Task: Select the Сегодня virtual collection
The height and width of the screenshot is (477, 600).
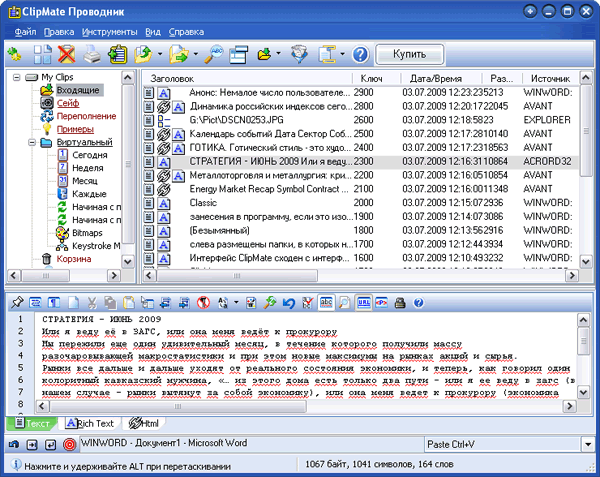Action: 90,155
